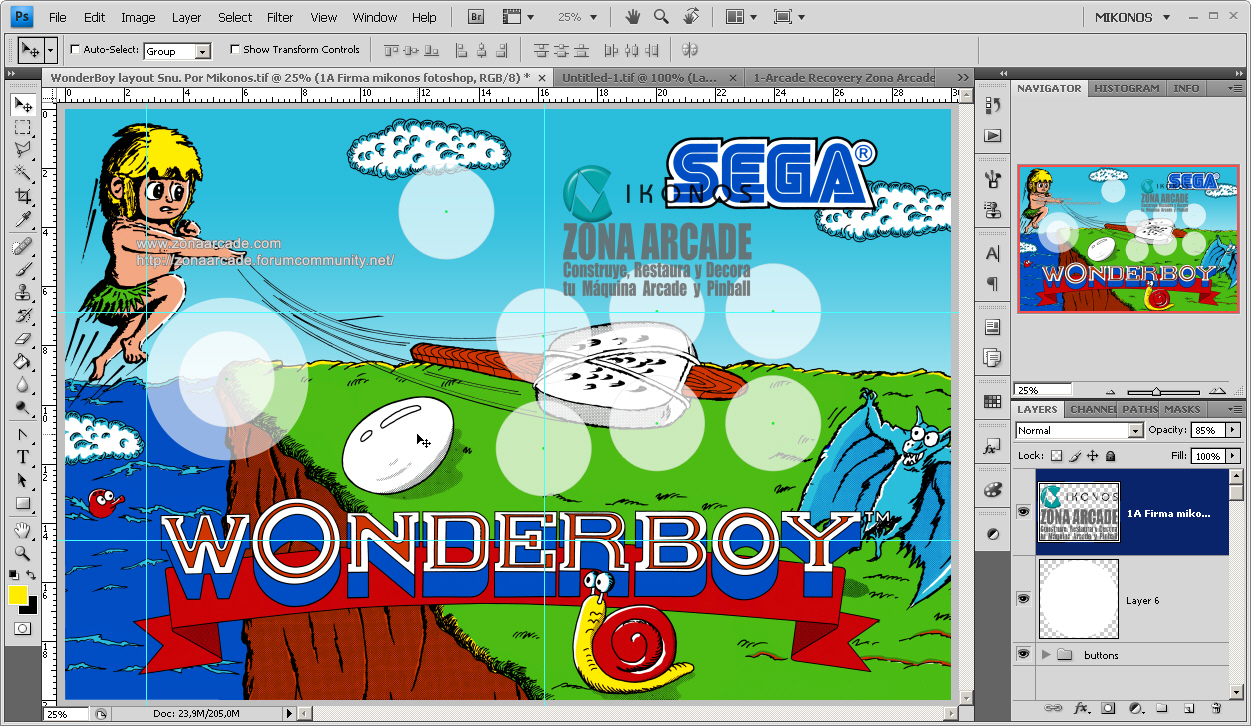Image resolution: width=1251 pixels, height=726 pixels.
Task: Tick the Show Transform Controls checkbox
Action: [235, 49]
